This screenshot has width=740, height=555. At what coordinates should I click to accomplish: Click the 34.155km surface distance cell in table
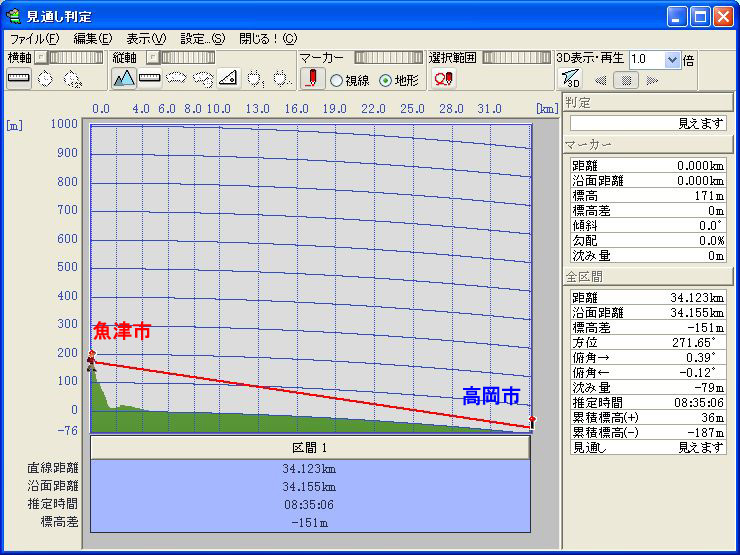(310, 487)
